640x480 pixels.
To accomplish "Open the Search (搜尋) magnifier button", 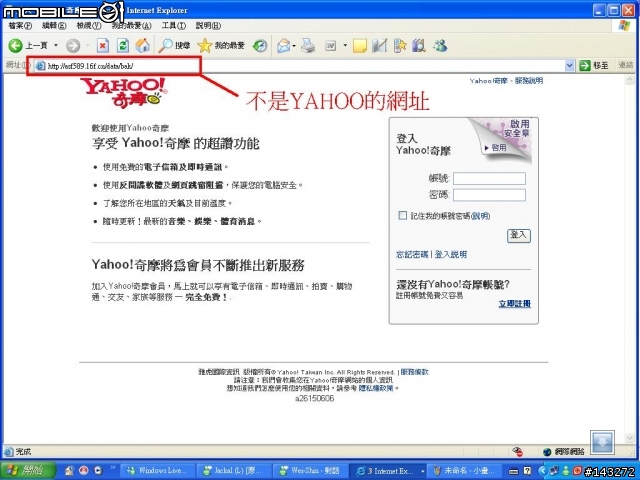I will (174, 45).
